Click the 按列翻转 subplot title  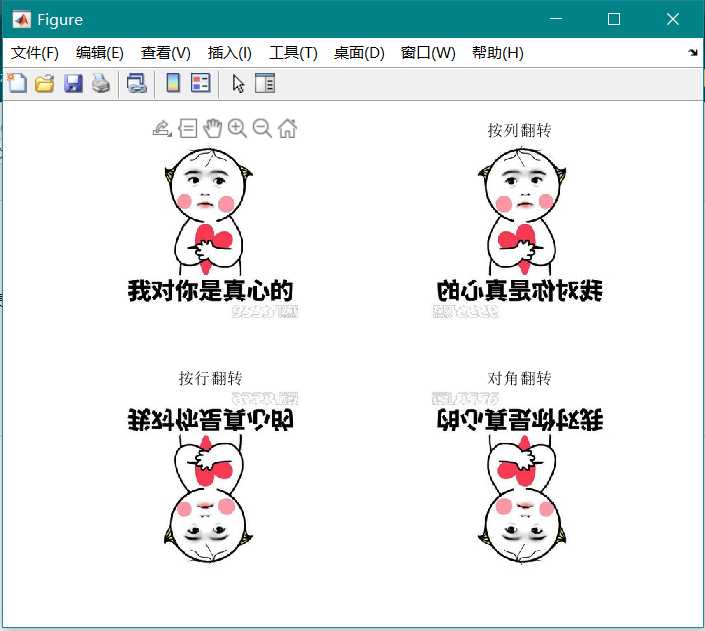coord(519,130)
